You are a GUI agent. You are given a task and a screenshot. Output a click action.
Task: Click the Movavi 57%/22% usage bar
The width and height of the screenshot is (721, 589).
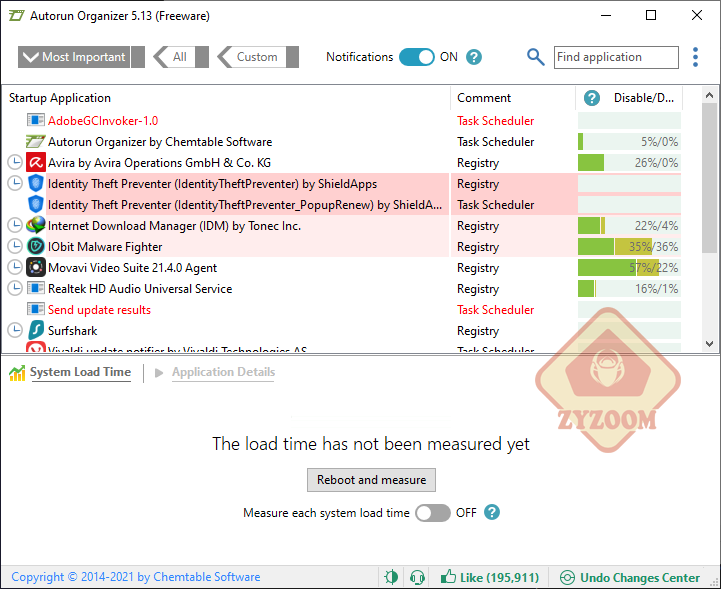(x=629, y=268)
